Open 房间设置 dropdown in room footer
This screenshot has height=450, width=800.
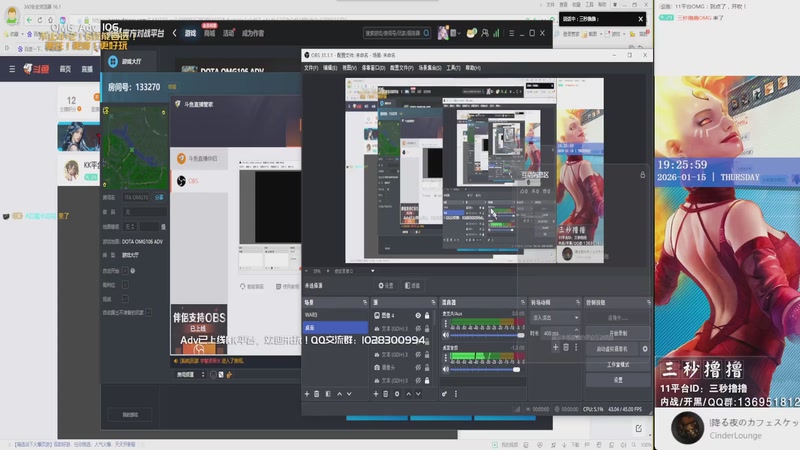click(190, 374)
